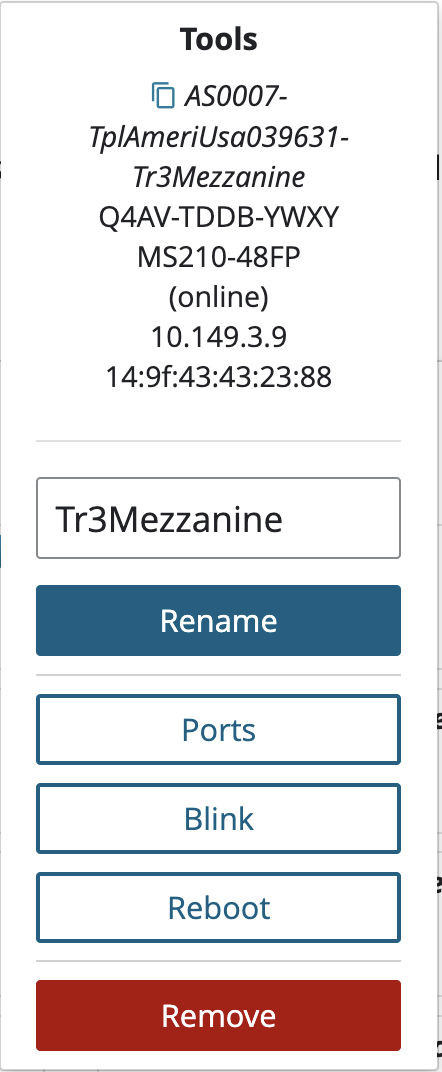Open the Ports view for this switch
The height and width of the screenshot is (1072, 442).
coord(219,729)
